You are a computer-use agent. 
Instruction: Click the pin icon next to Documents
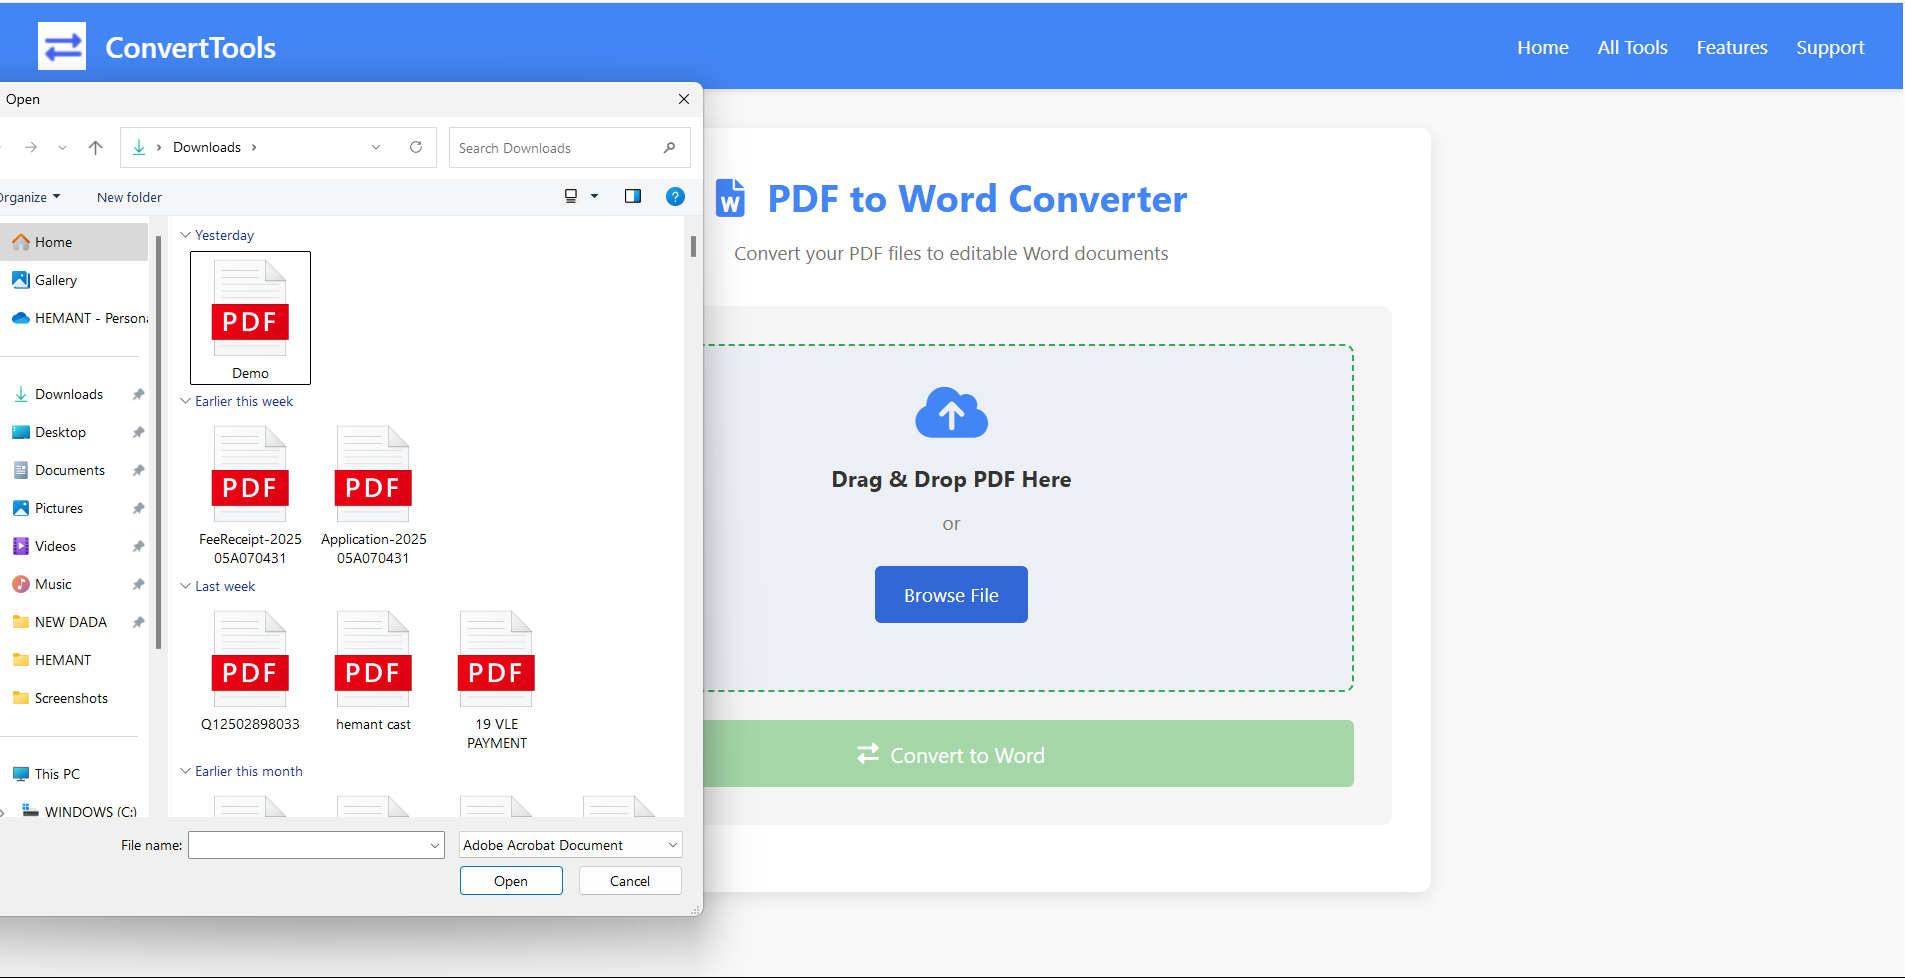138,470
